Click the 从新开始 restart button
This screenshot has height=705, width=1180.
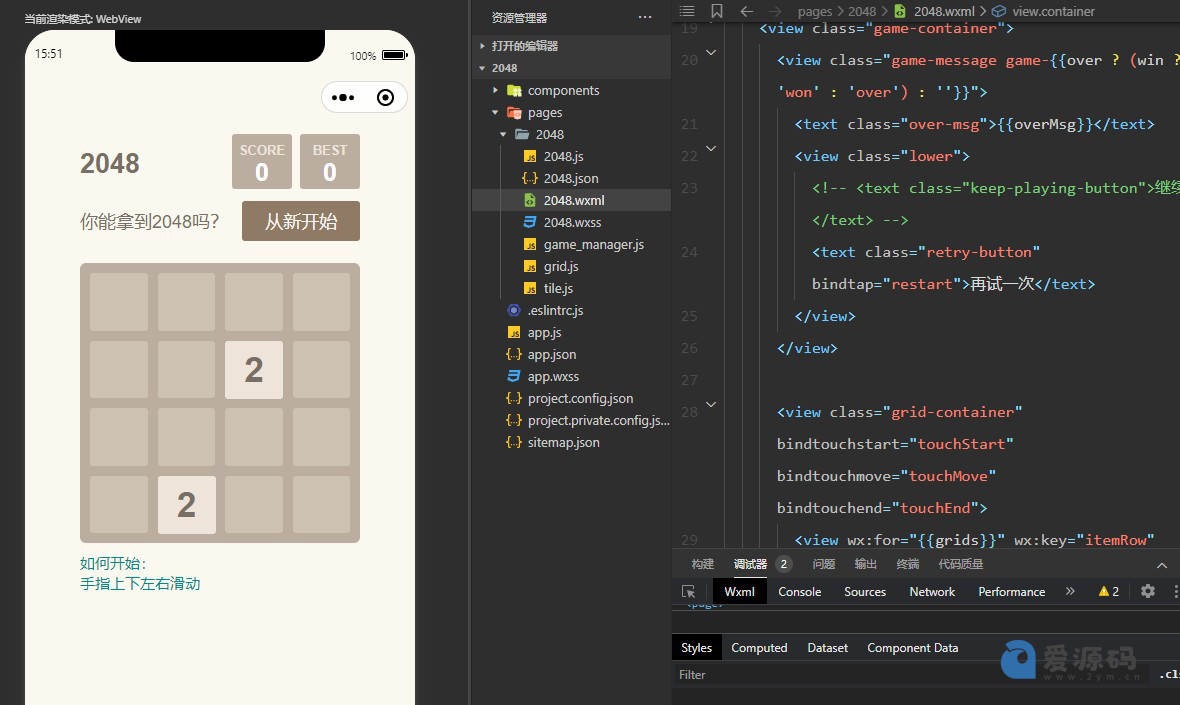[x=301, y=221]
